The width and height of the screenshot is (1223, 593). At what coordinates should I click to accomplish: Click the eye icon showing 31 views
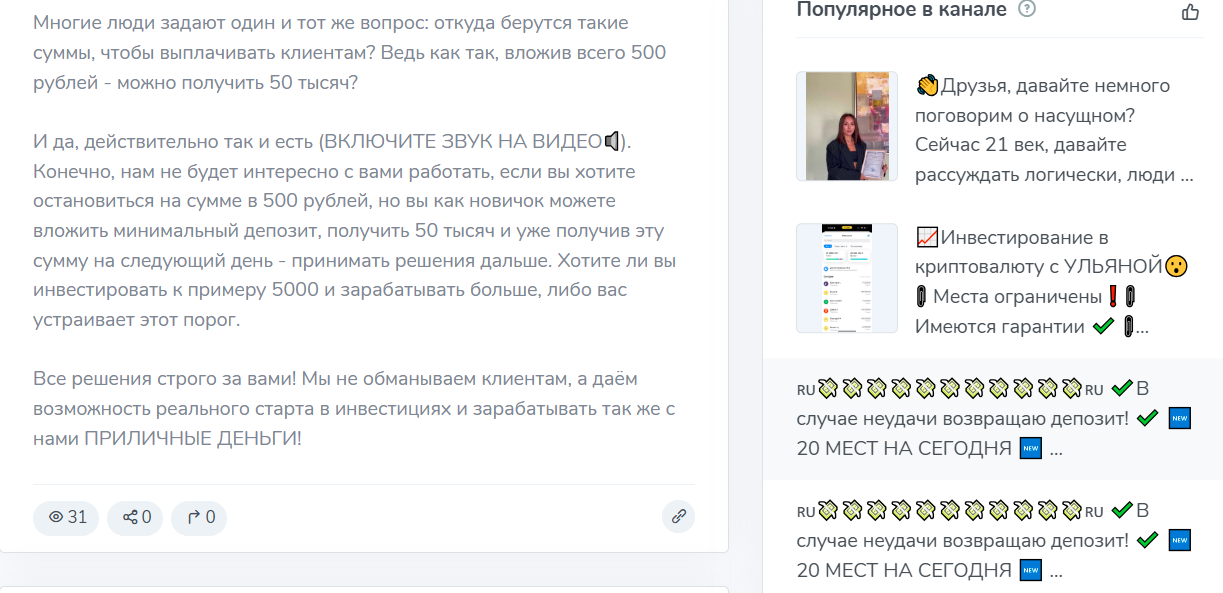pos(65,518)
